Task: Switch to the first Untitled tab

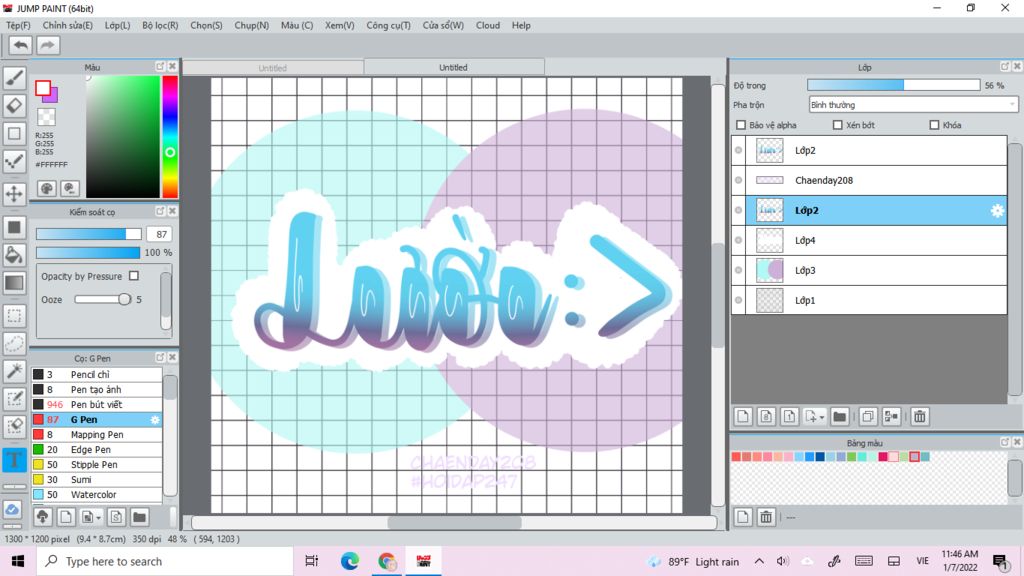Action: (x=272, y=67)
